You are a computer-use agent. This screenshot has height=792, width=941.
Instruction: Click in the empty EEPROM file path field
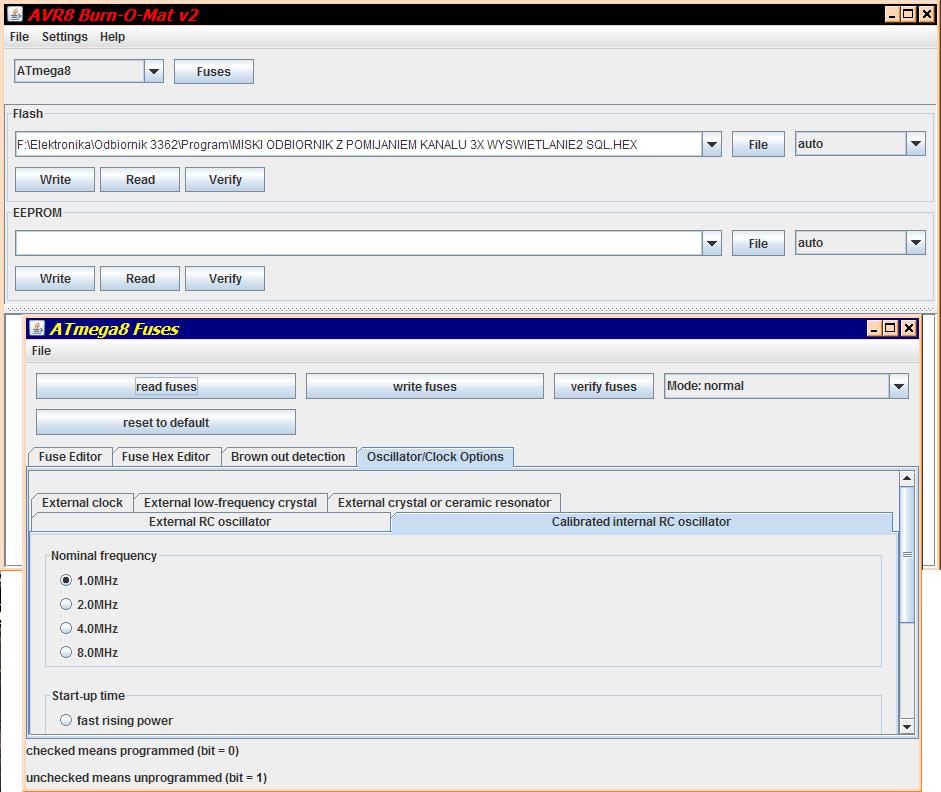(x=359, y=244)
